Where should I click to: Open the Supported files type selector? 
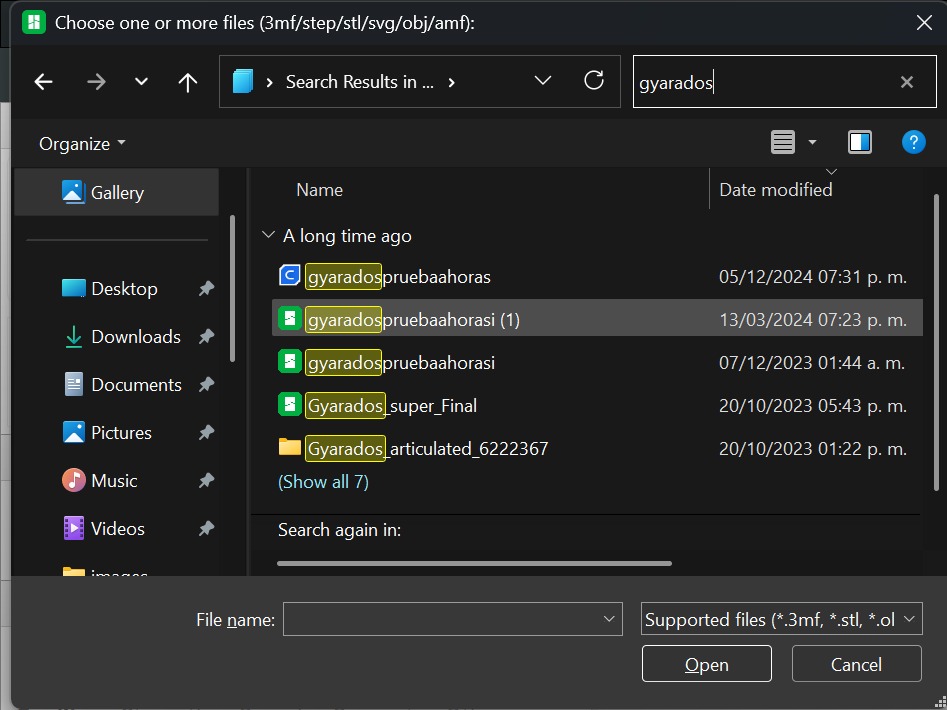click(x=781, y=618)
